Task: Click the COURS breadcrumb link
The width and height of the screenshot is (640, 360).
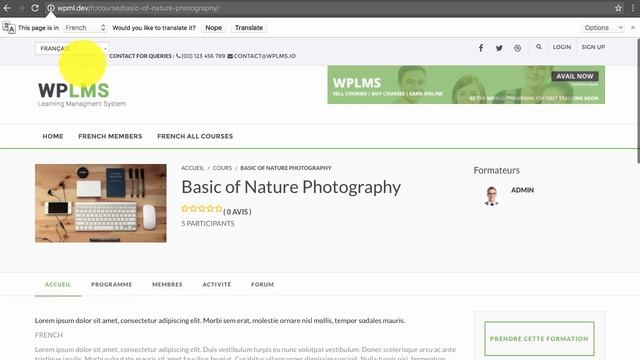Action: click(222, 168)
